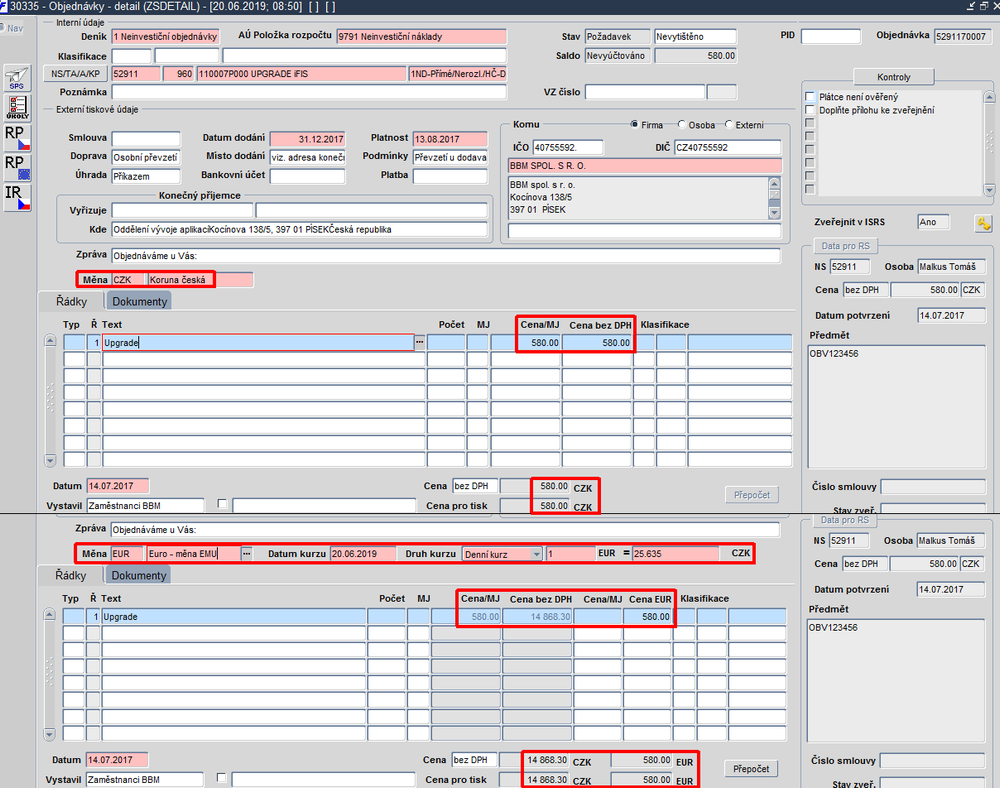Click the up arrow of the BBM address box scrollbar

(774, 184)
